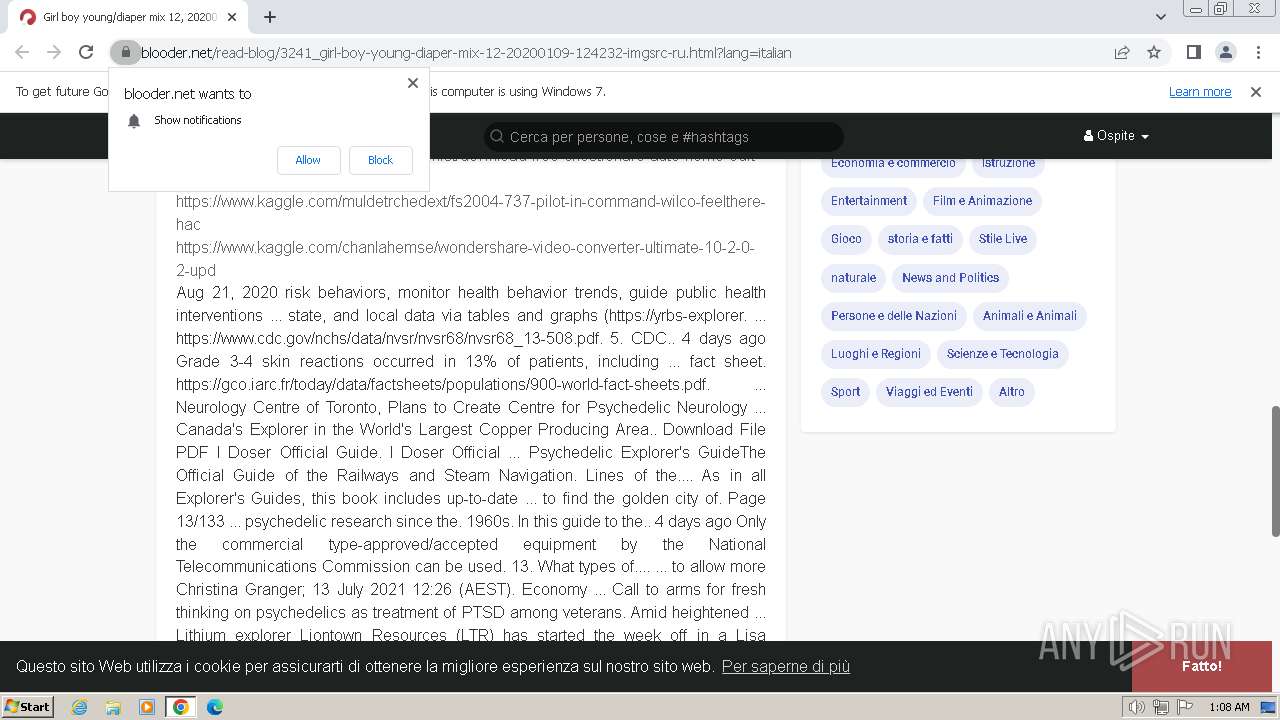Open the Windows Start menu

point(27,707)
